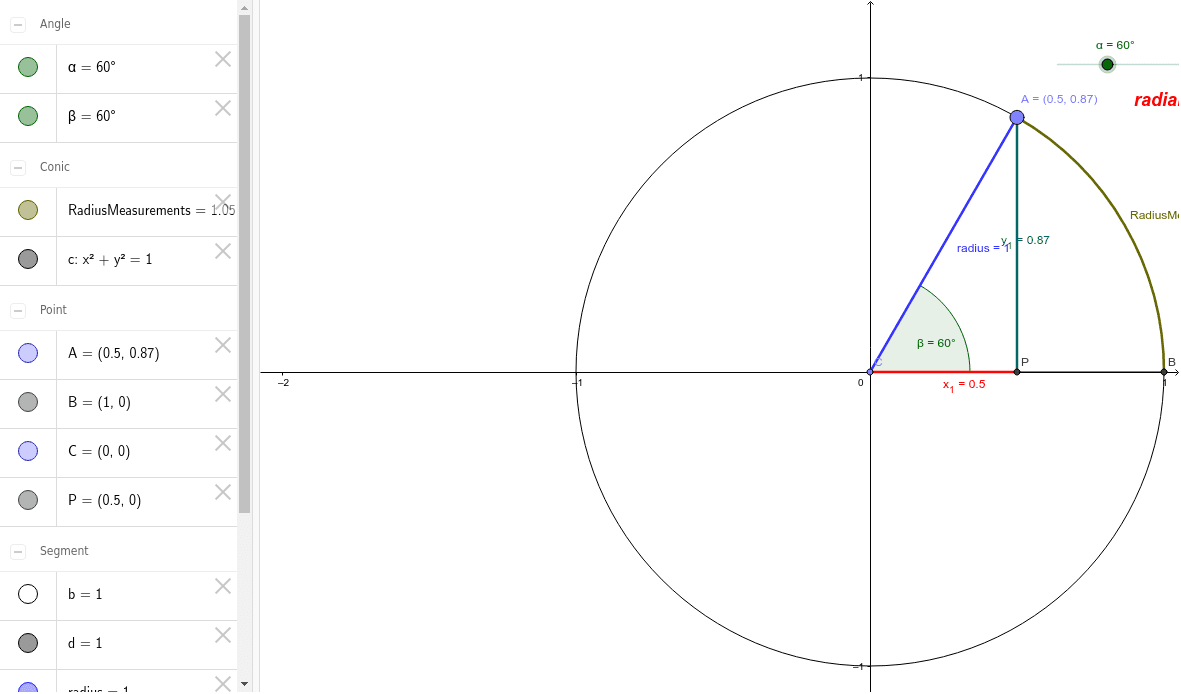Remove conic c via its X icon

222,251
